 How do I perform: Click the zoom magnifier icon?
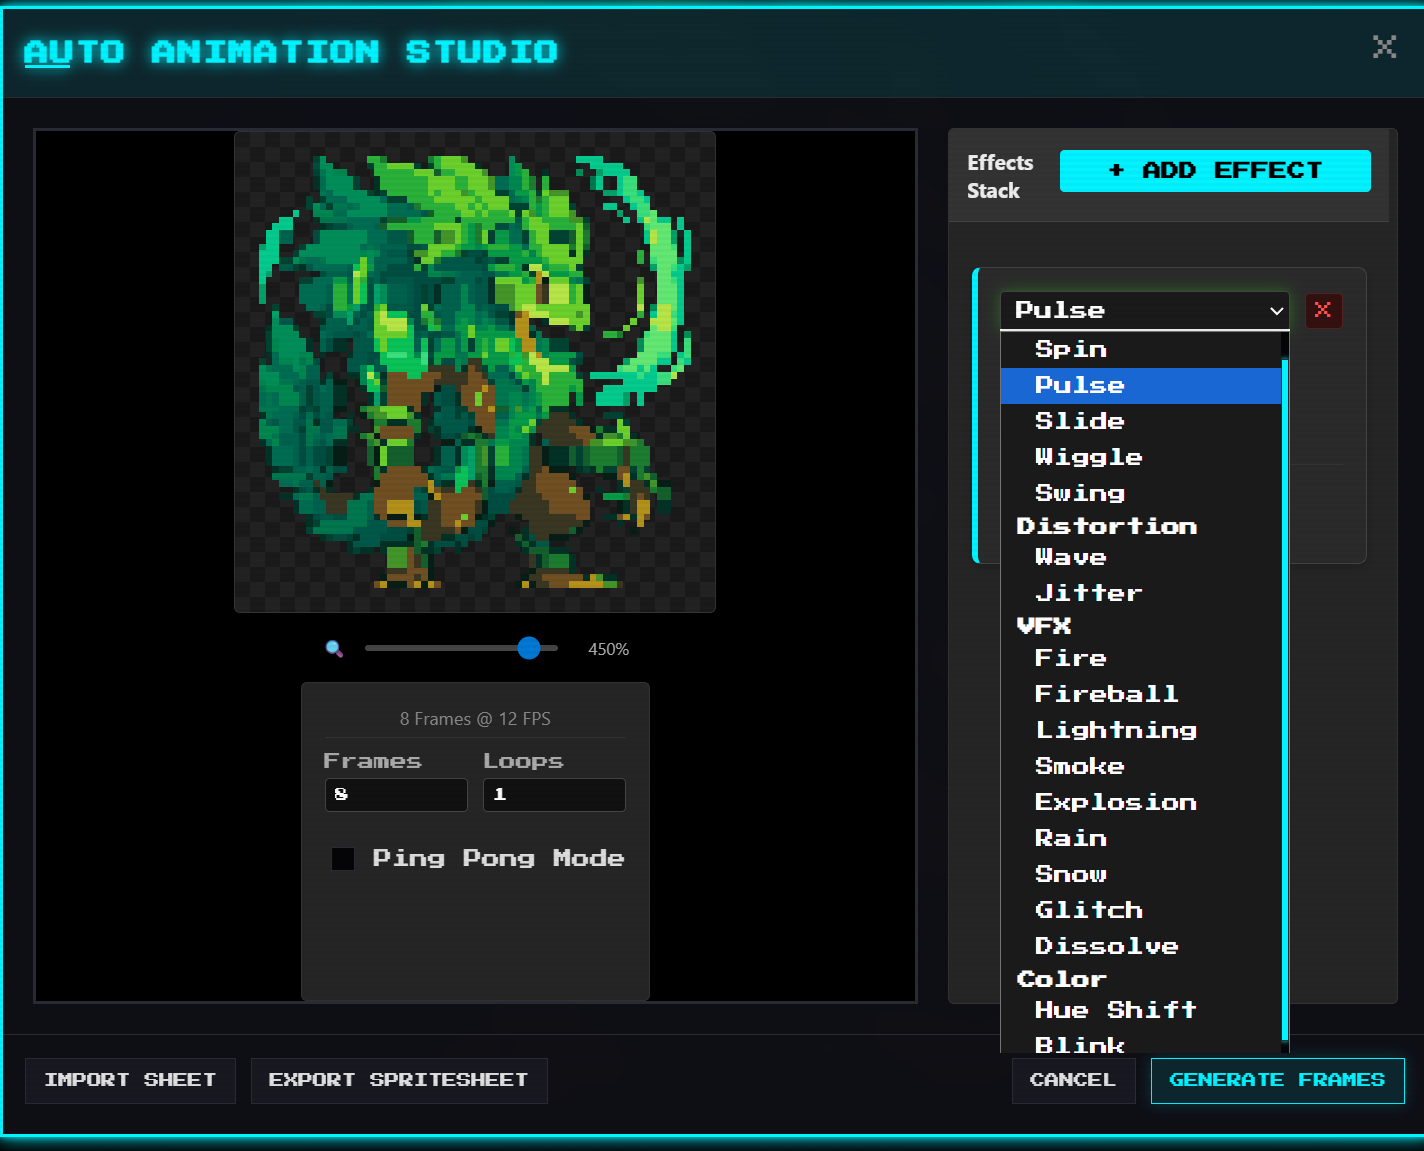[334, 649]
